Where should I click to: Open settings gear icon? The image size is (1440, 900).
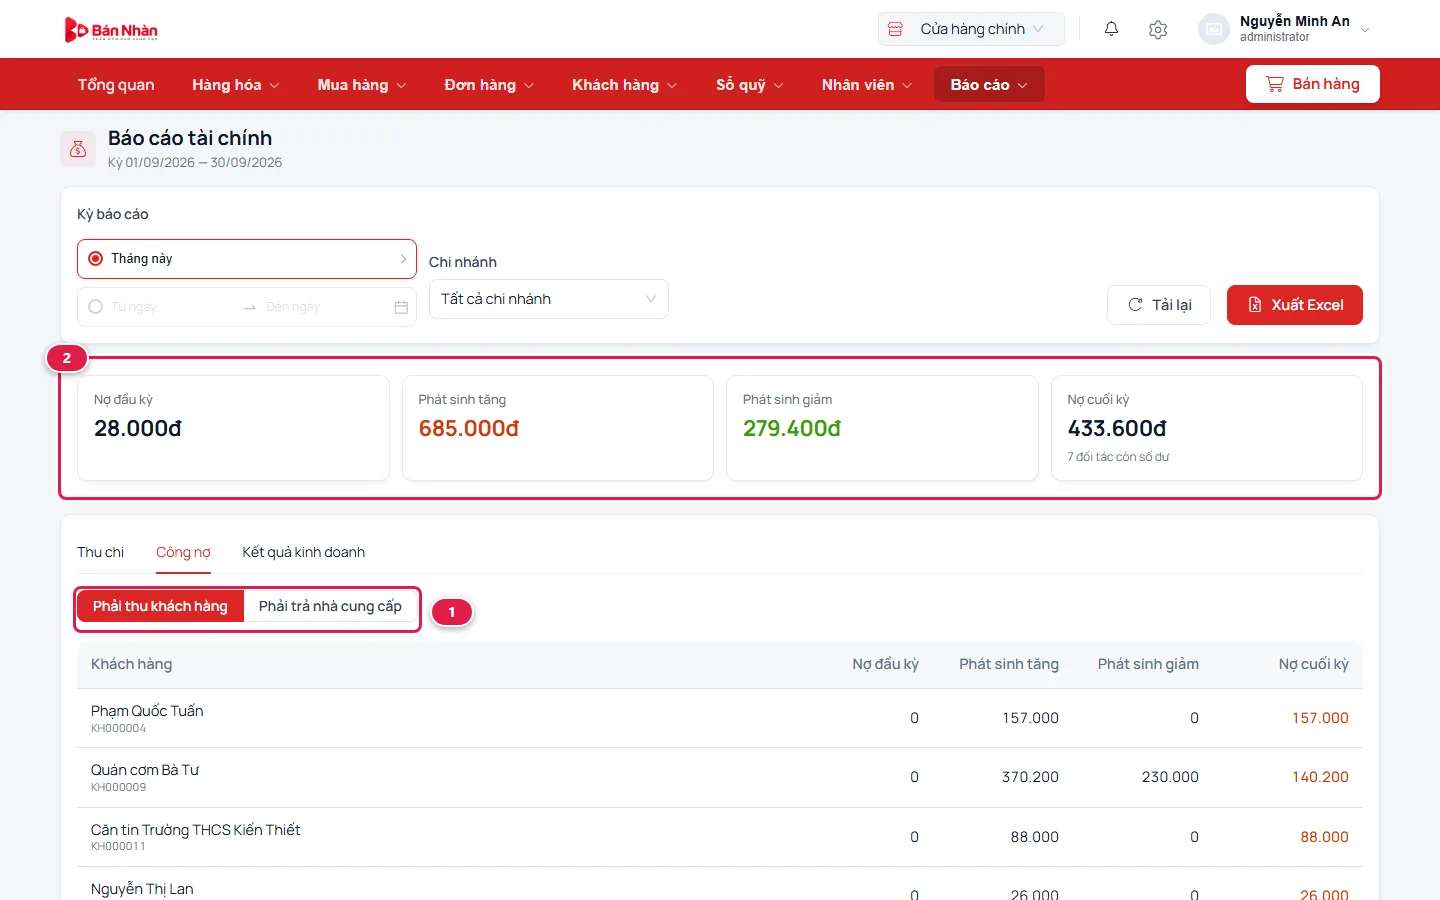(1158, 29)
